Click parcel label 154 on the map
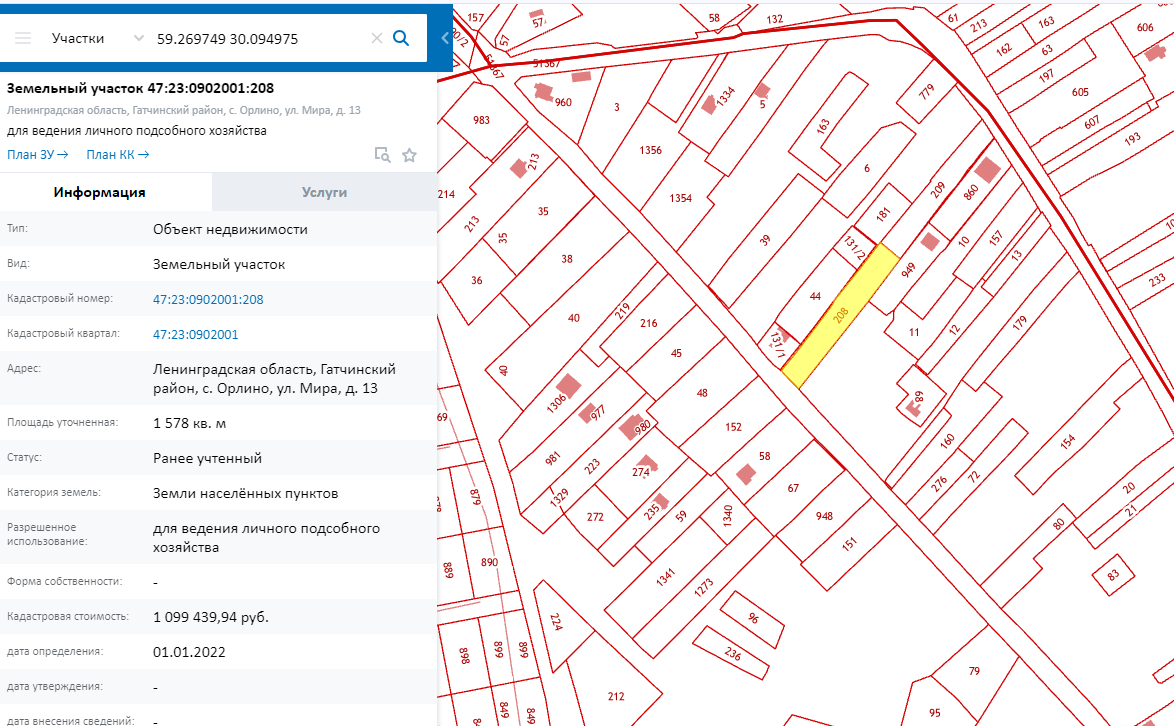This screenshot has width=1174, height=726. click(x=1067, y=441)
